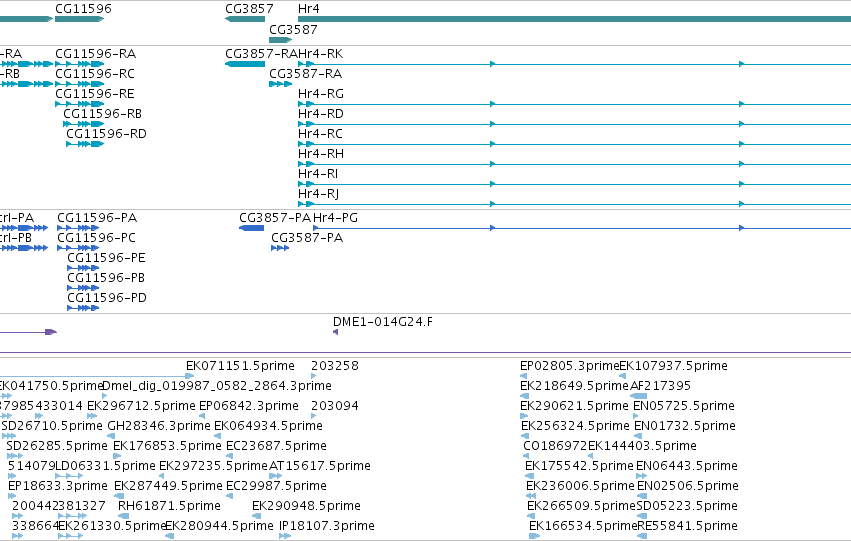Click the CG3587-PA protein arrows glyph
This screenshot has width=851, height=541.
pyautogui.click(x=280, y=248)
